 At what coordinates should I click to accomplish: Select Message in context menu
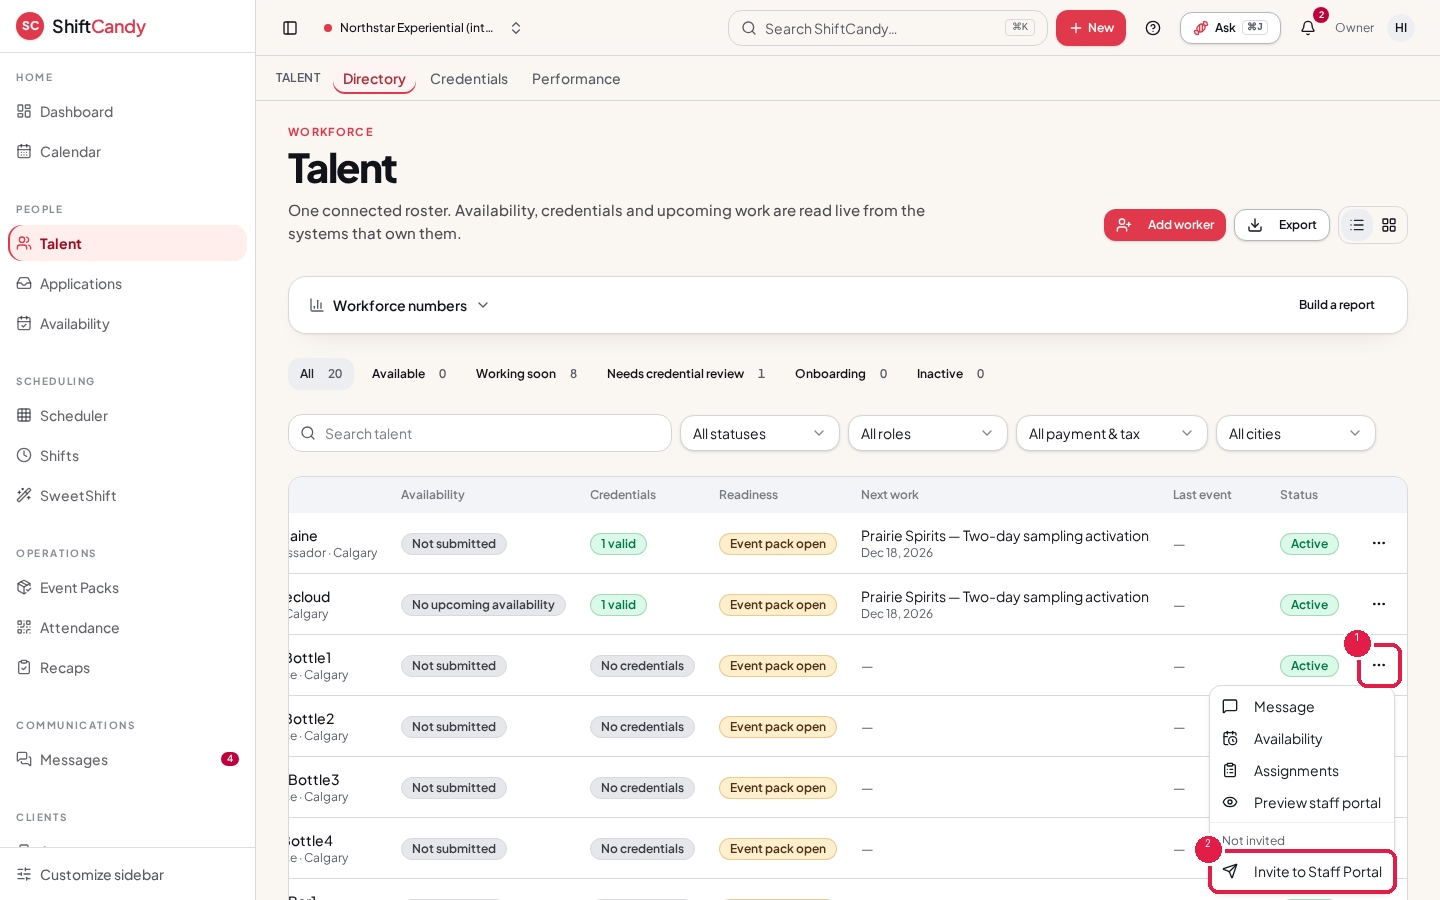1302,707
